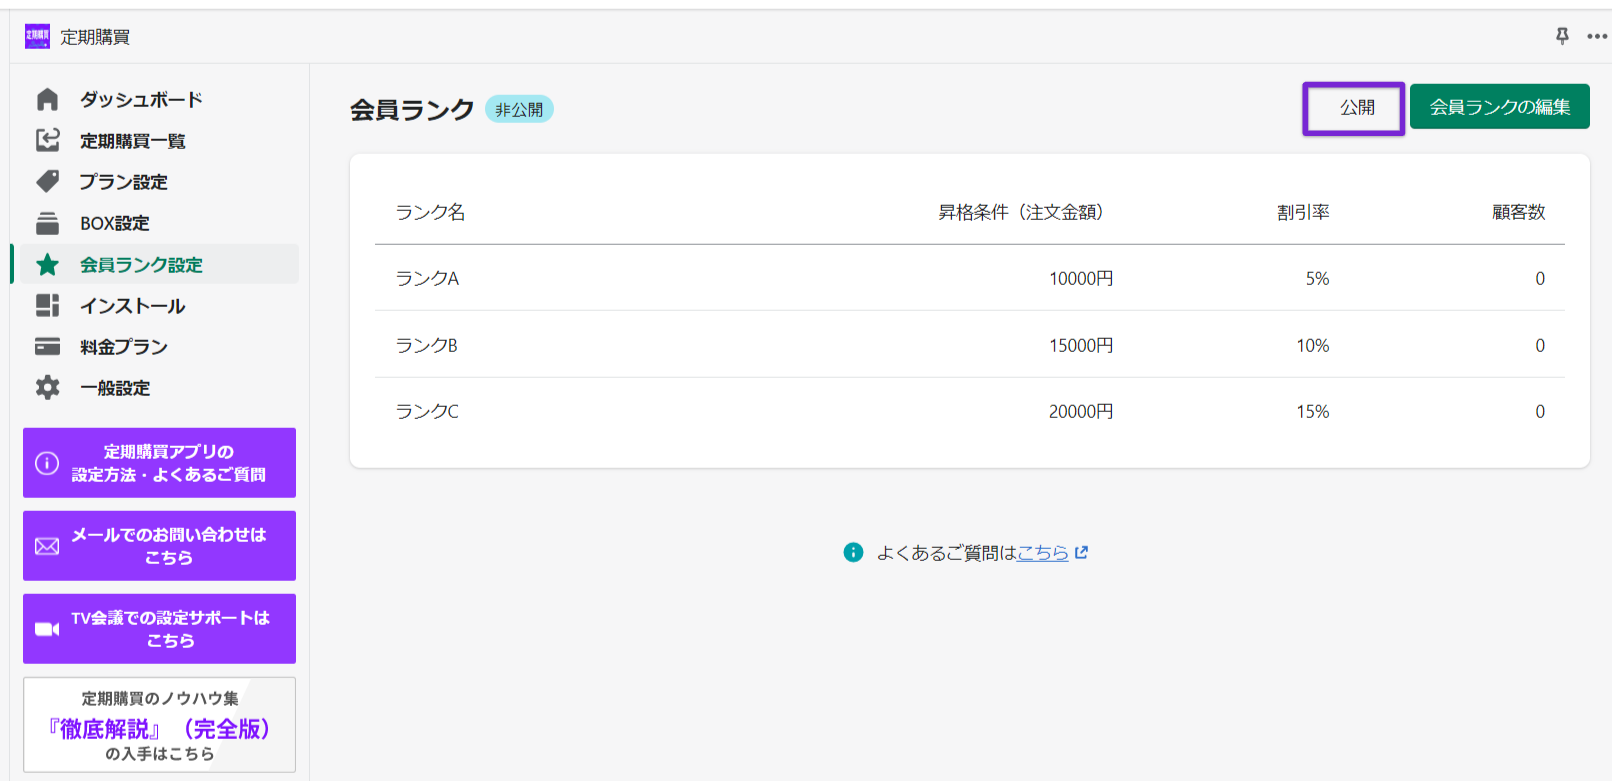This screenshot has height=781, width=1612.
Task: Open 定期購買一覧 in the sidebar menu
Action: (x=133, y=141)
